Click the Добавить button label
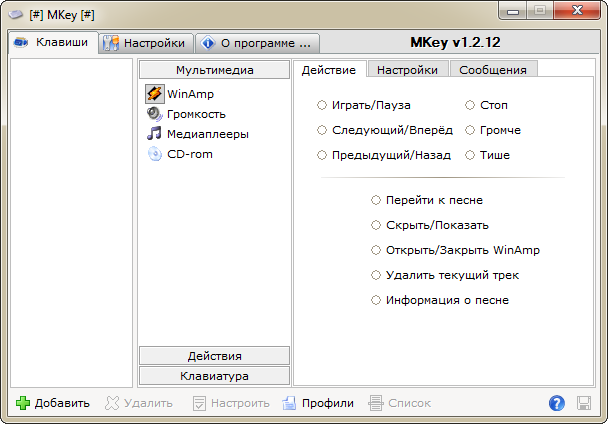The width and height of the screenshot is (608, 424). 62,403
